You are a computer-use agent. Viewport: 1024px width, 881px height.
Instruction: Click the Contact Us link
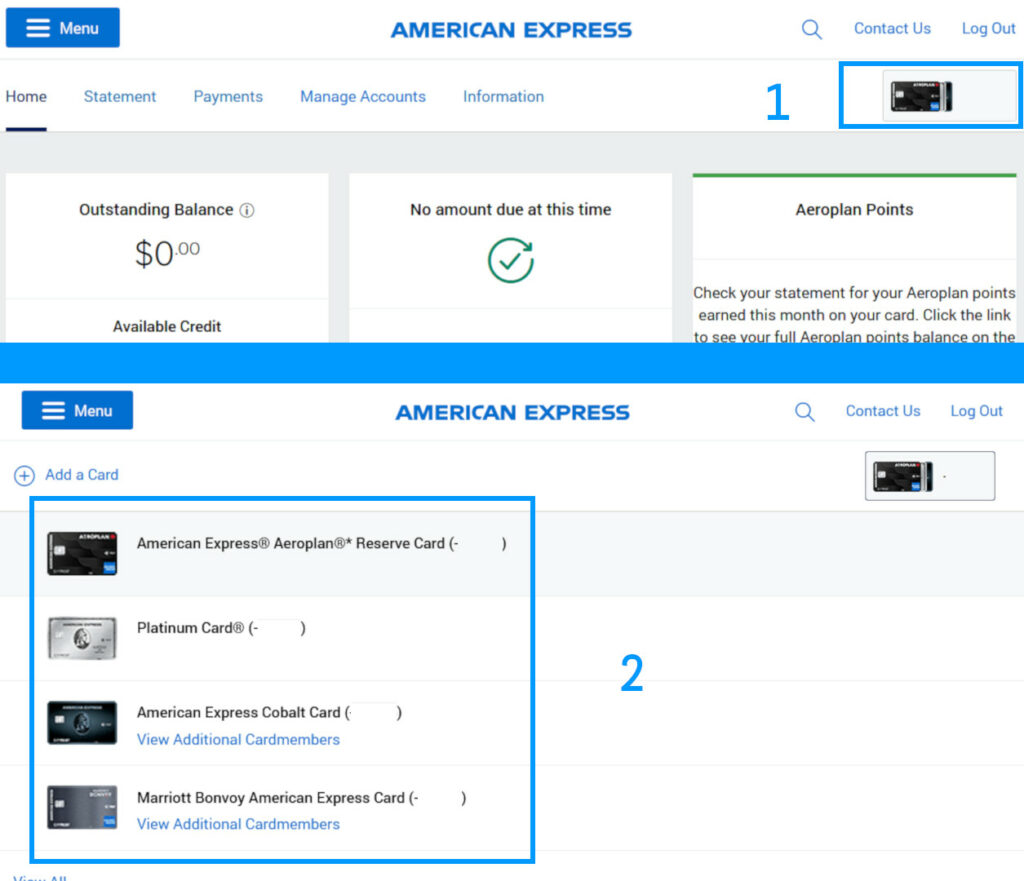pos(891,29)
